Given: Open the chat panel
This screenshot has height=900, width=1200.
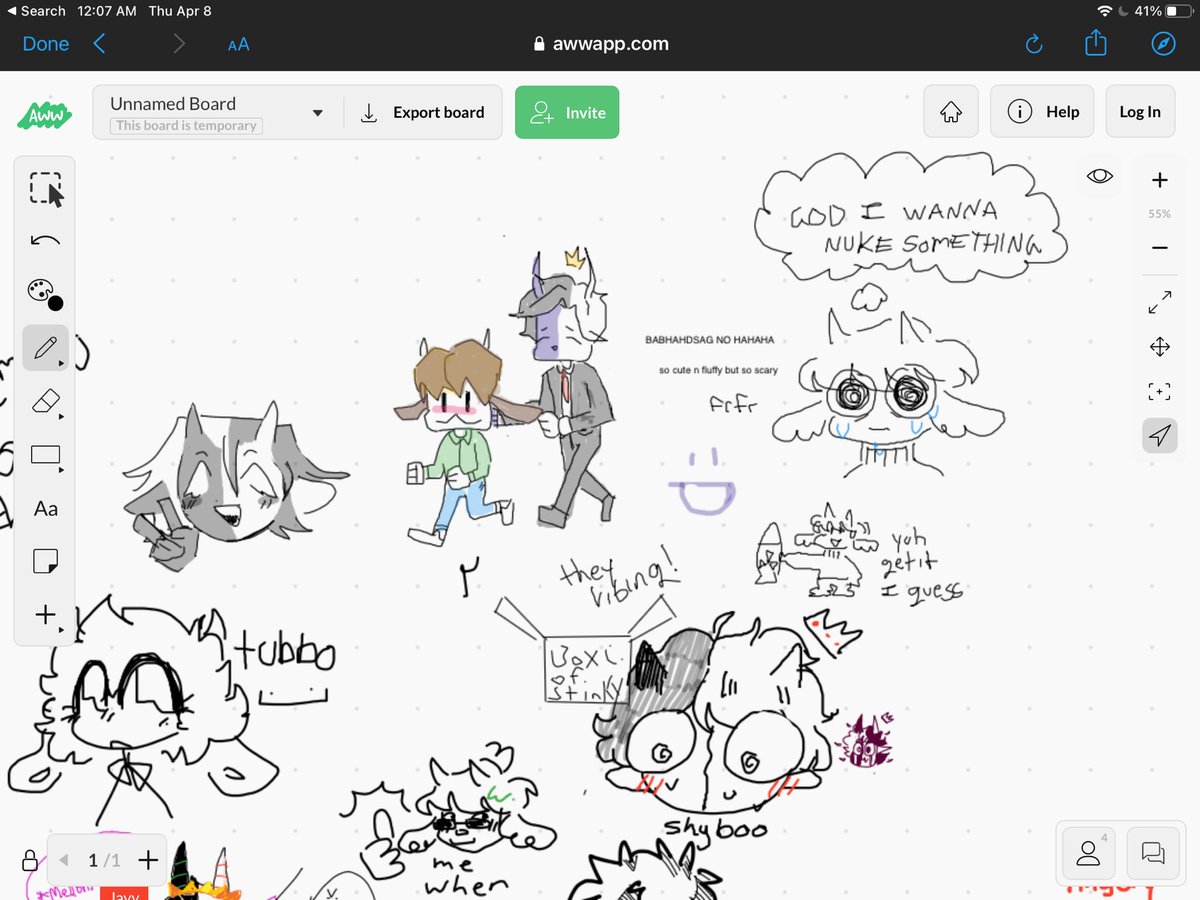Looking at the screenshot, I should [1153, 852].
